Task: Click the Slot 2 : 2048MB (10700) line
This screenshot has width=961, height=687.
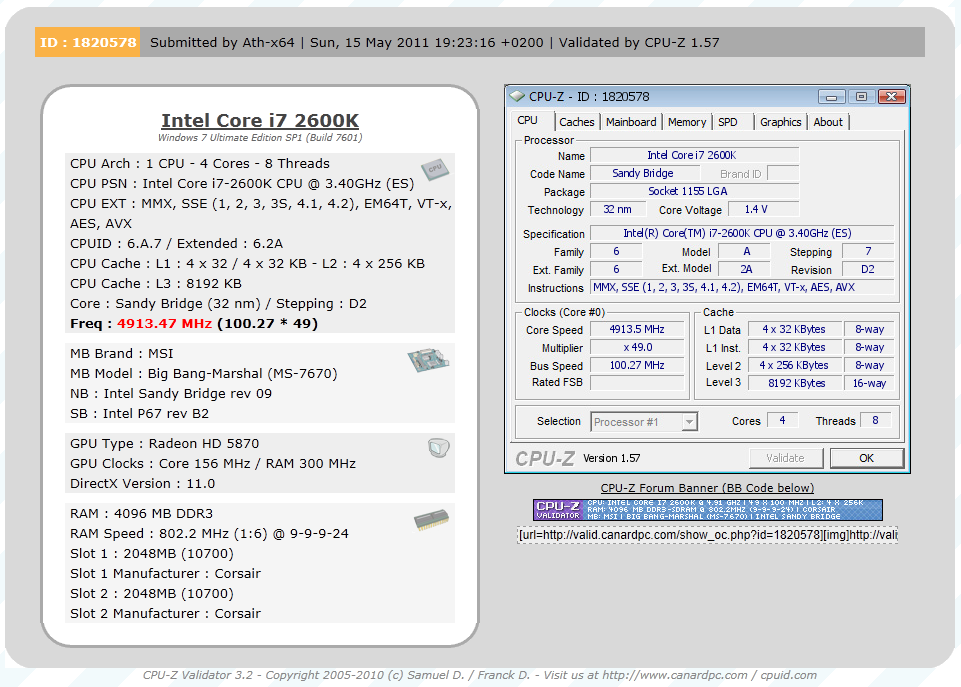Action: [152, 594]
